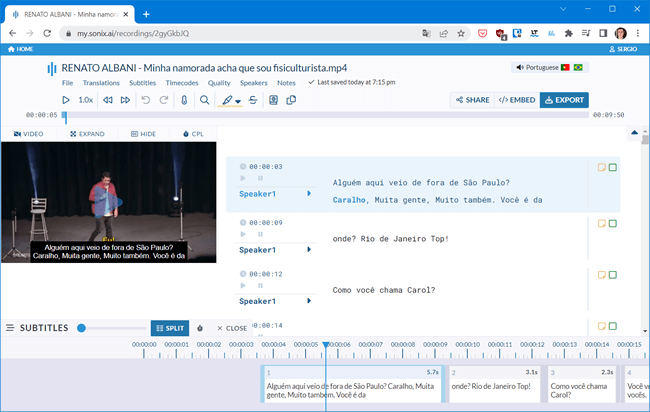Click the rewind icon in toolbar
This screenshot has width=650, height=412.
point(107,100)
